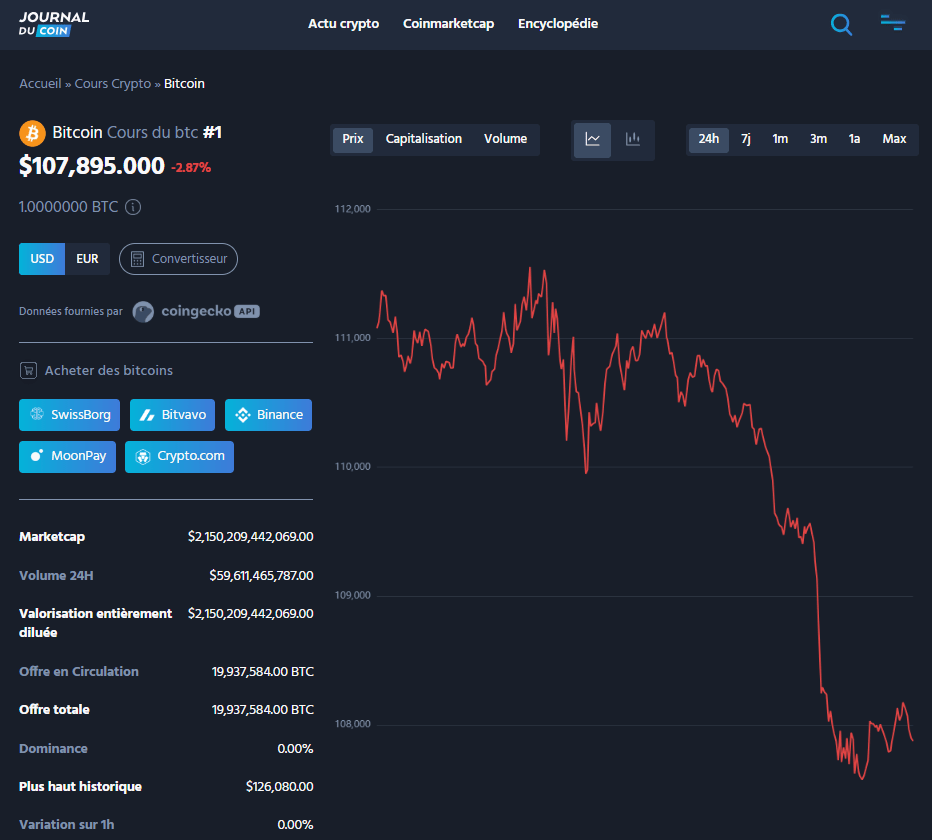
Task: Open the Convertisseur tool
Action: click(178, 258)
